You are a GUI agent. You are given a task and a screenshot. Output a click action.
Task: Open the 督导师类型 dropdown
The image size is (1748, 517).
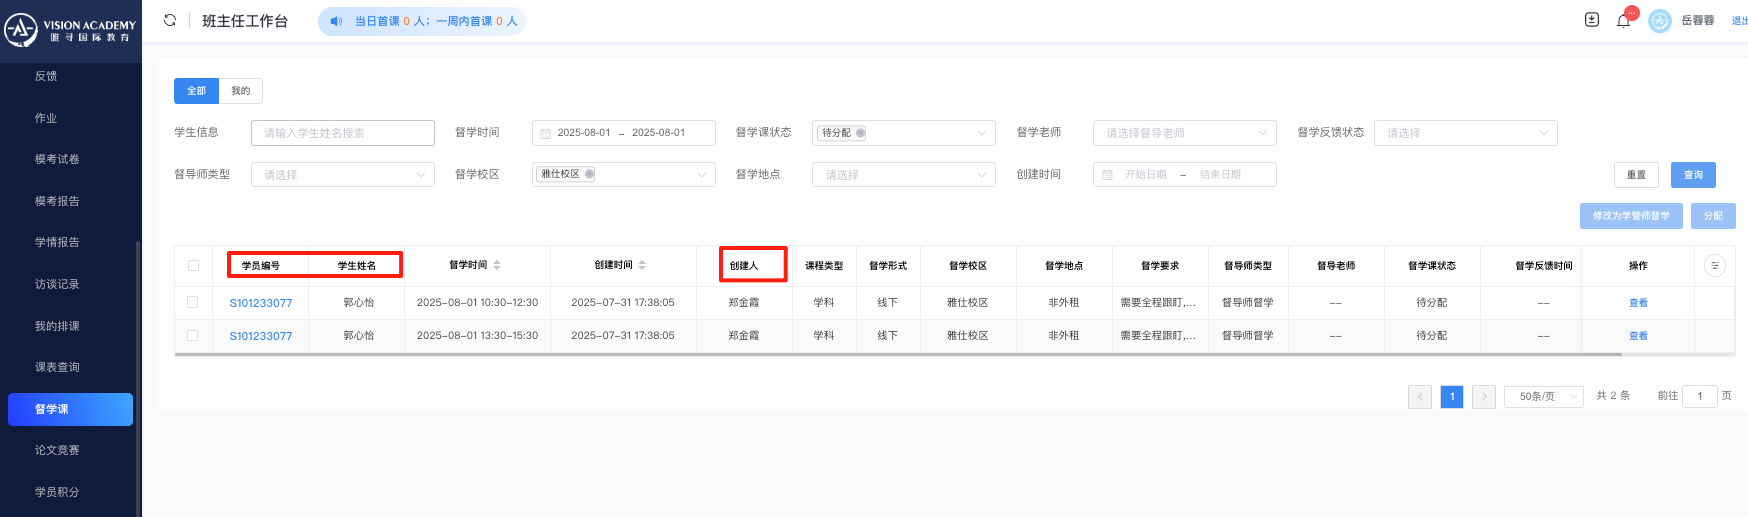342,175
